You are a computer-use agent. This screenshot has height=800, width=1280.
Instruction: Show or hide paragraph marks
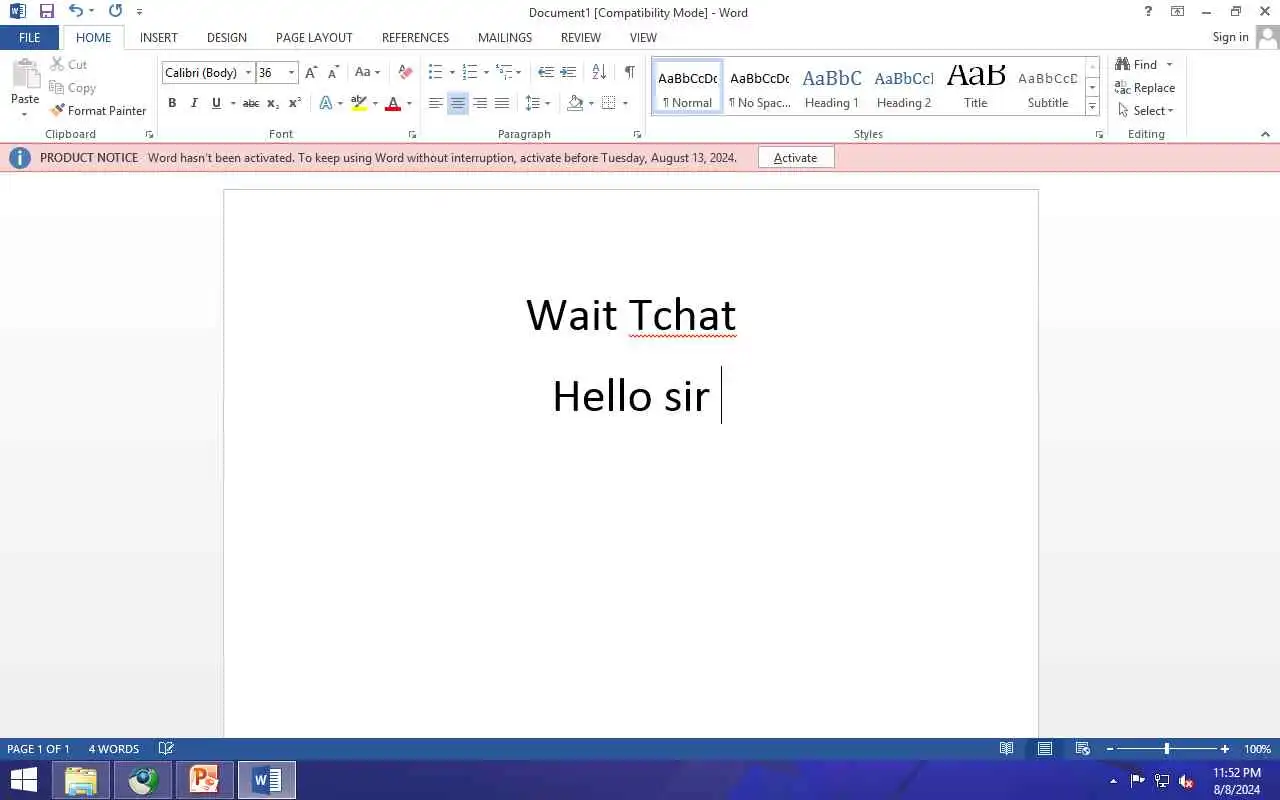point(629,72)
